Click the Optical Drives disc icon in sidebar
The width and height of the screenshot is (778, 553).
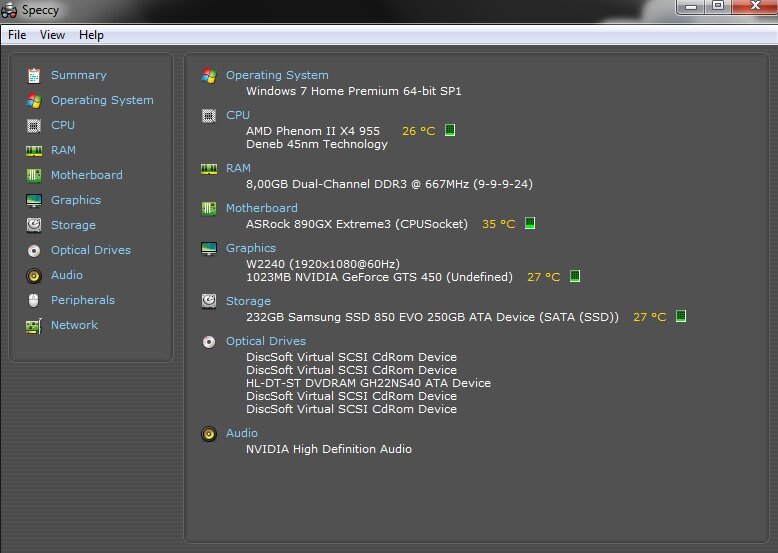(34, 250)
